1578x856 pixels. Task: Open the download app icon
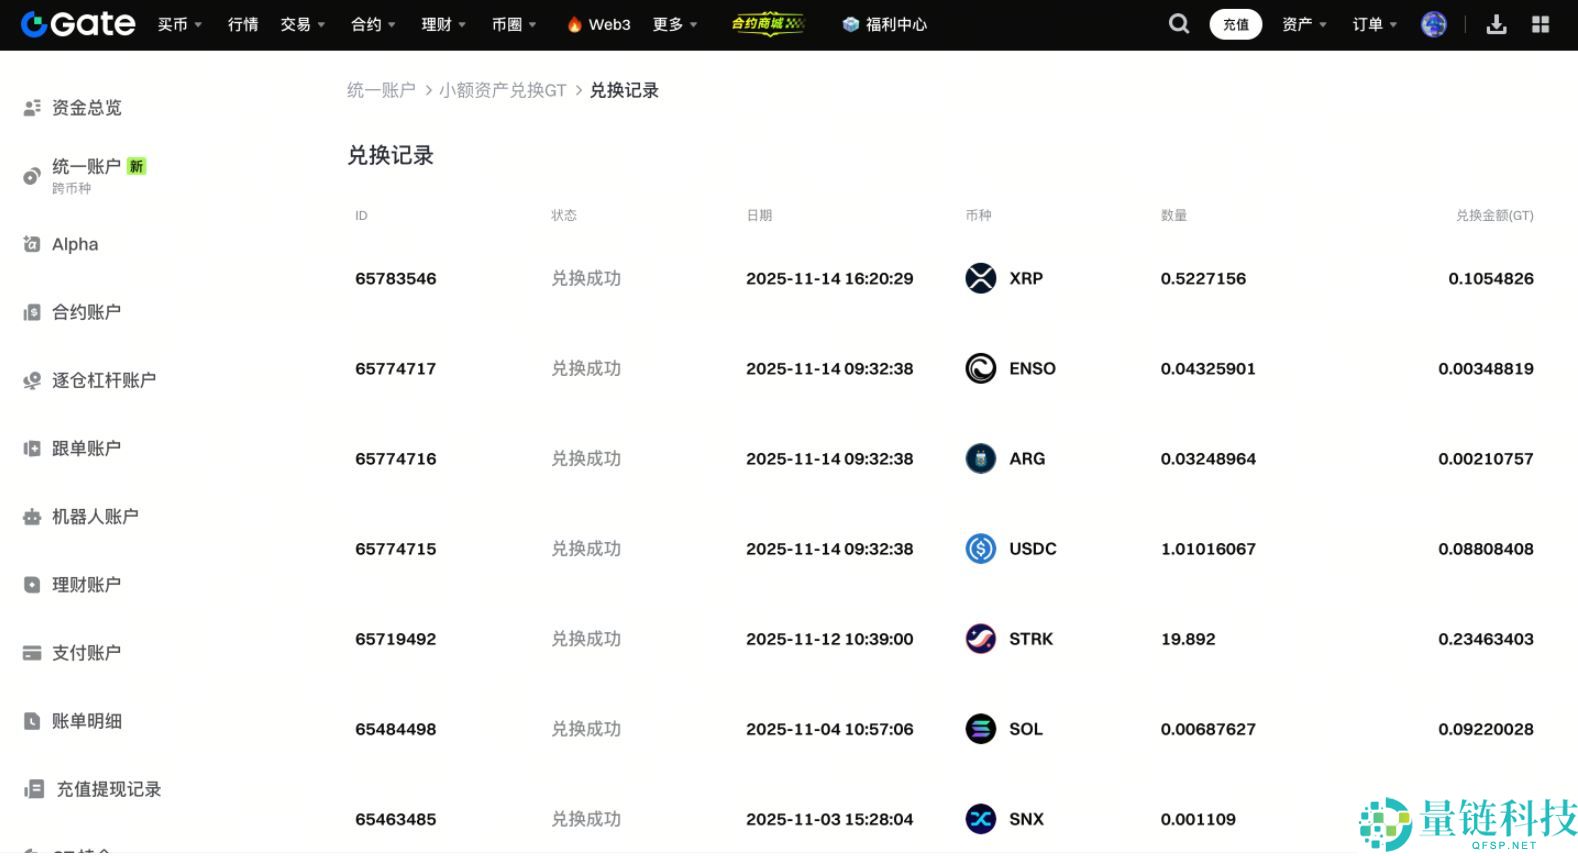click(x=1496, y=24)
